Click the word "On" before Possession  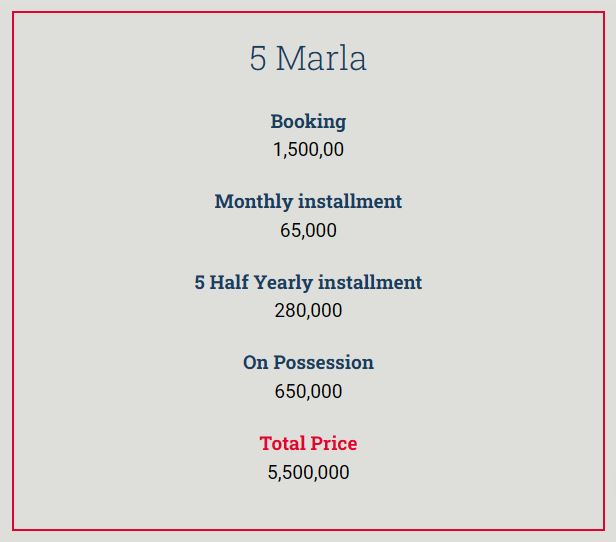click(x=255, y=362)
